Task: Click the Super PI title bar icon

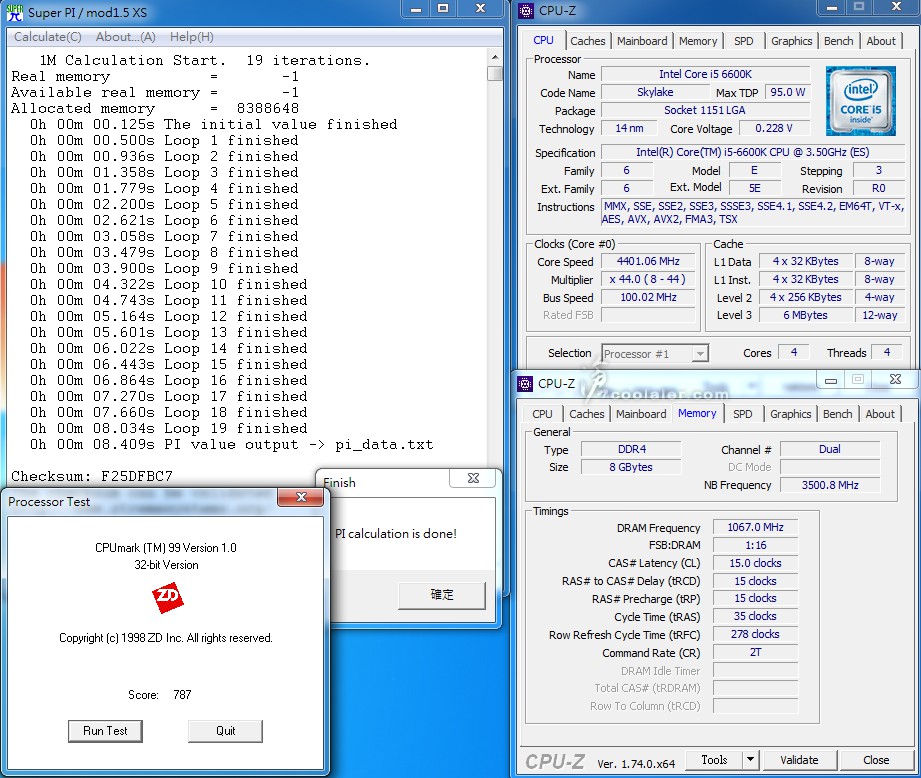Action: (15, 12)
